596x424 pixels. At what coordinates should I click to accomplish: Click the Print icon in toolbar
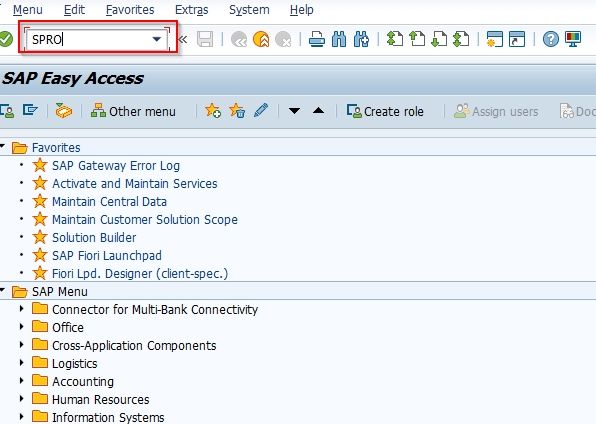click(317, 39)
